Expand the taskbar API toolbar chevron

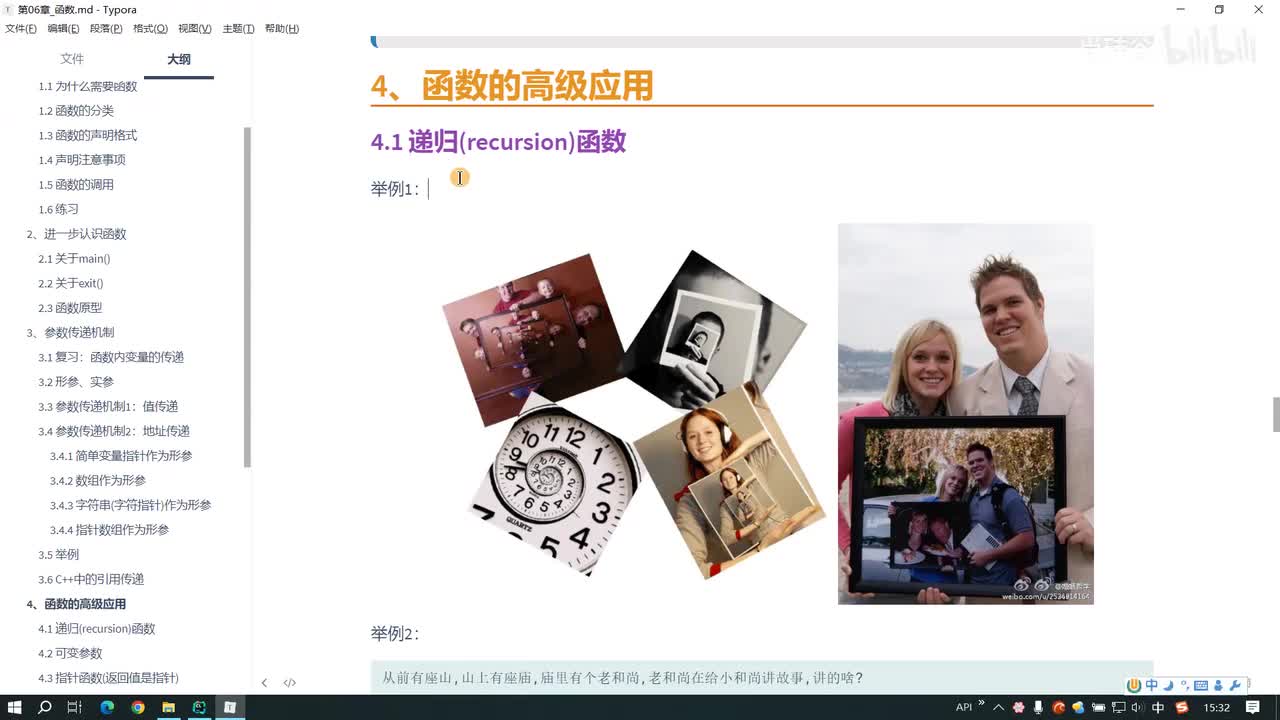click(981, 703)
